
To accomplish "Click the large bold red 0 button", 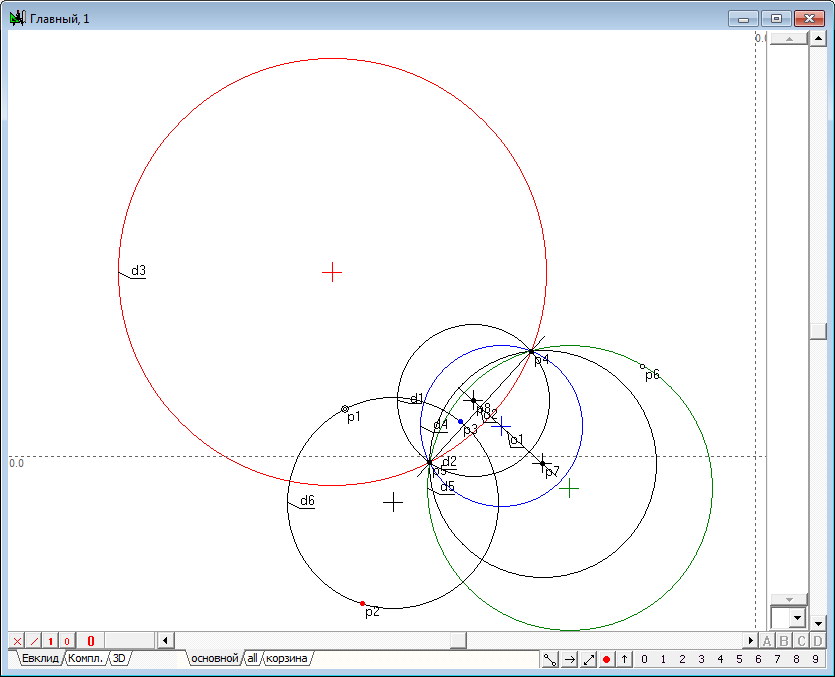I will tap(90, 641).
